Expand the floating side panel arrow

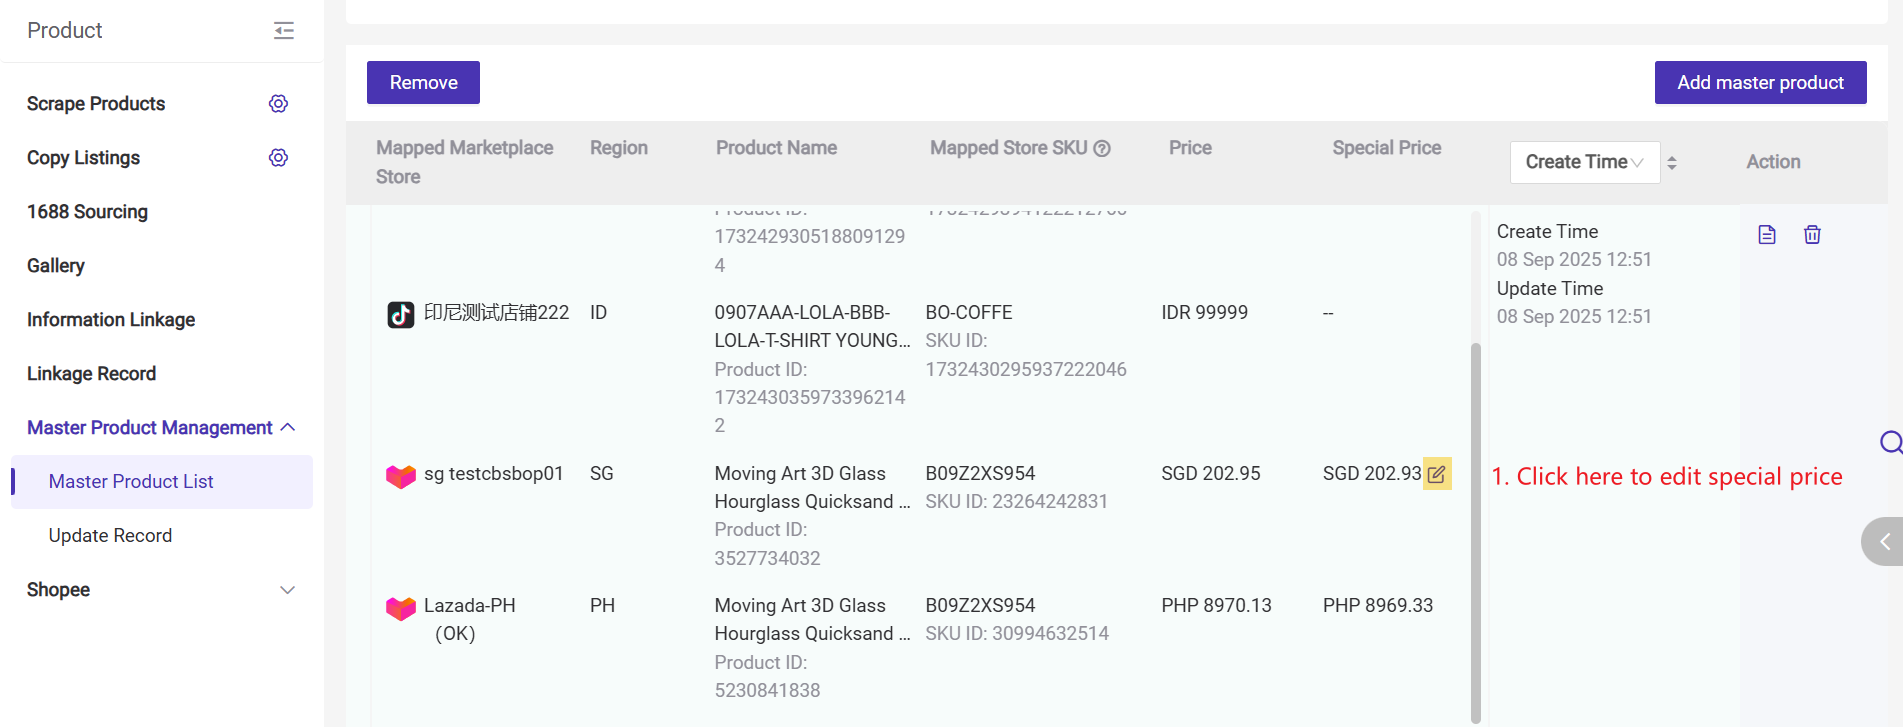point(1884,542)
